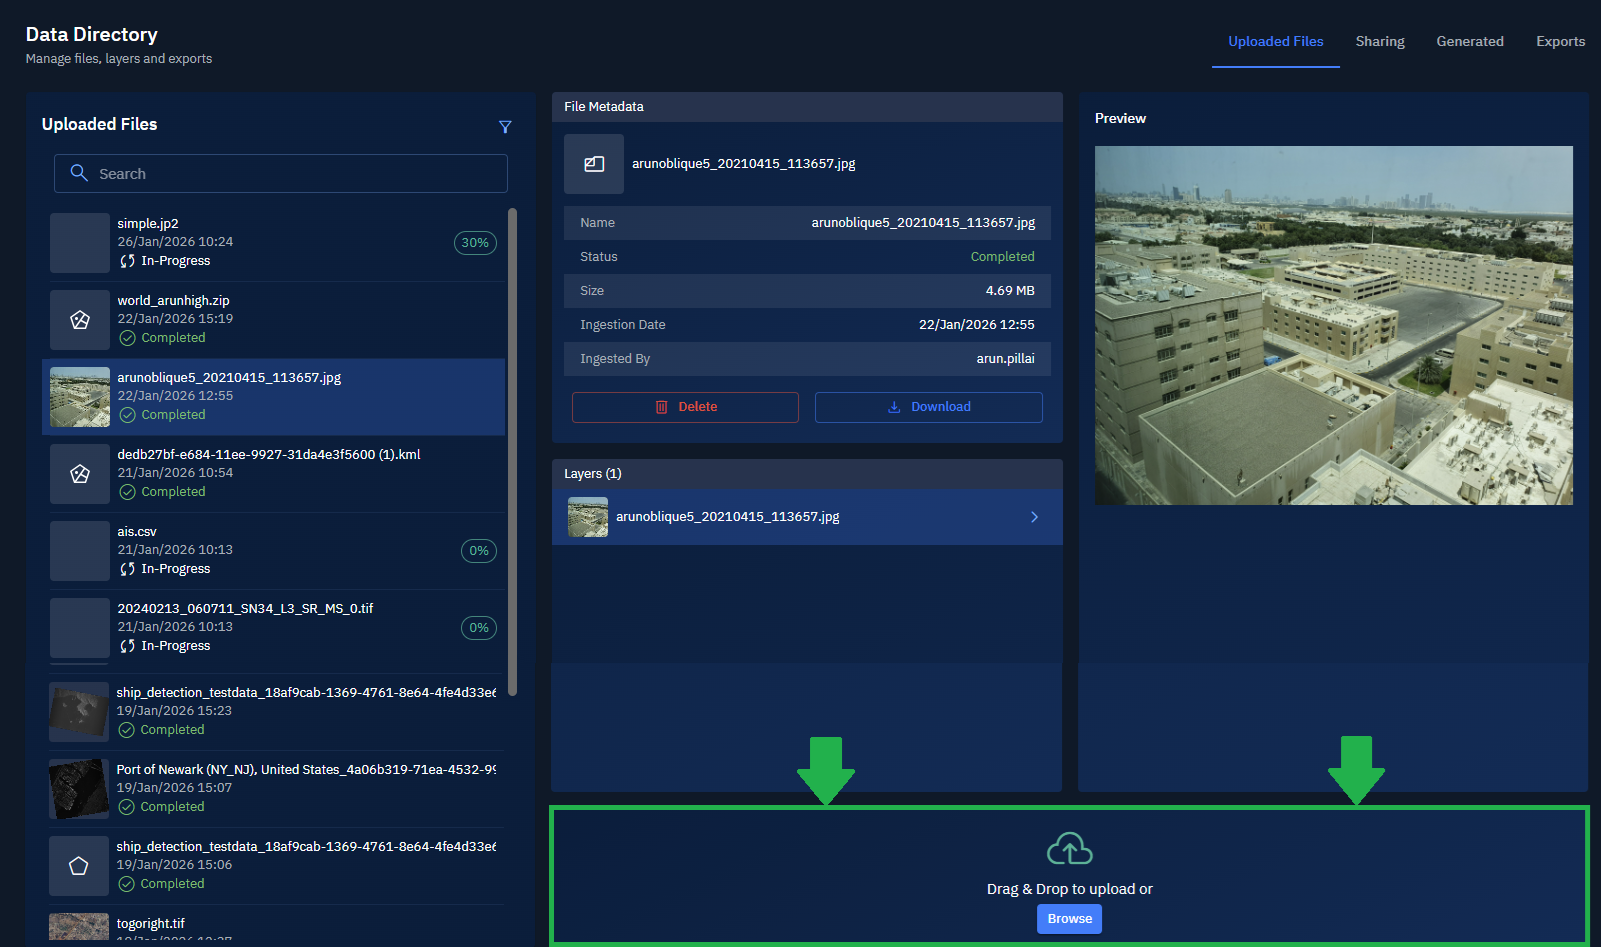Viewport: 1601px width, 947px height.
Task: Select the Port of Newark thumbnail
Action: point(79,789)
